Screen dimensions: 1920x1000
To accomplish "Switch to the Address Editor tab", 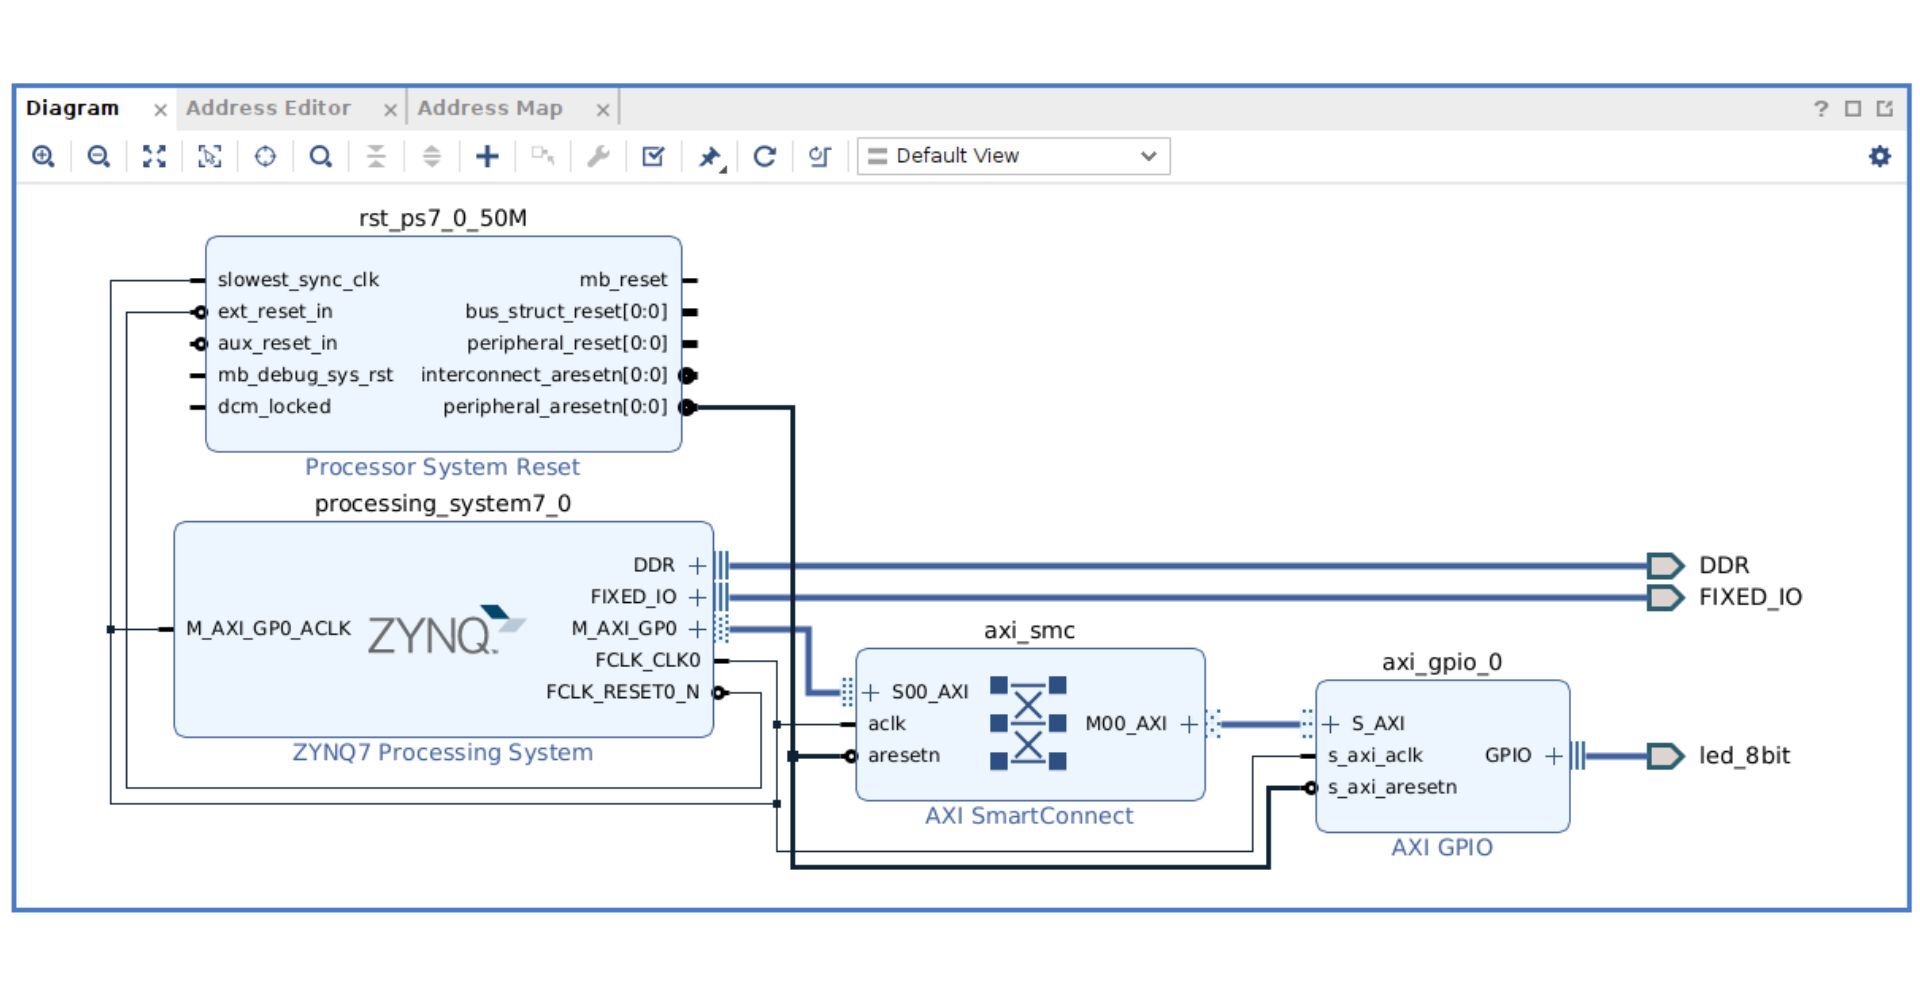I will point(268,108).
